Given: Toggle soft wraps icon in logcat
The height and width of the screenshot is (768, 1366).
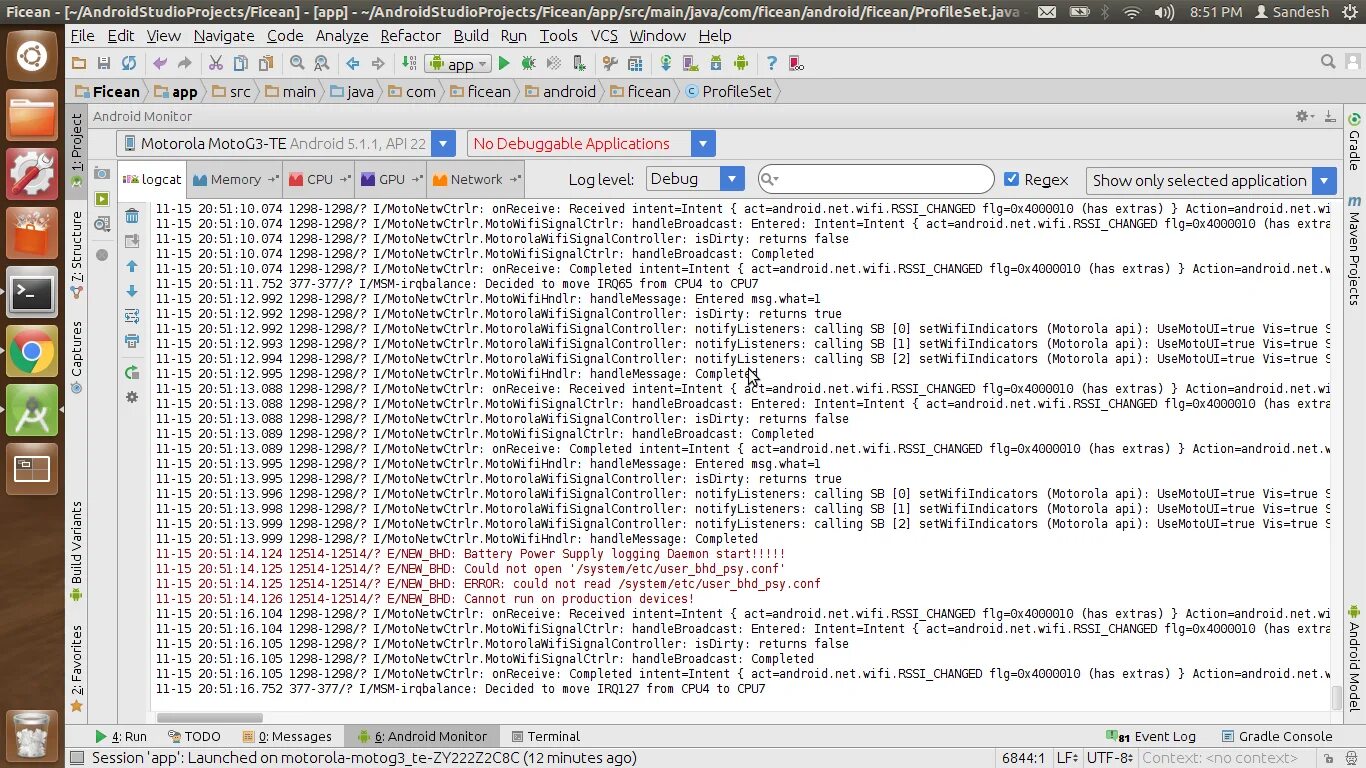Looking at the screenshot, I should coord(132,316).
